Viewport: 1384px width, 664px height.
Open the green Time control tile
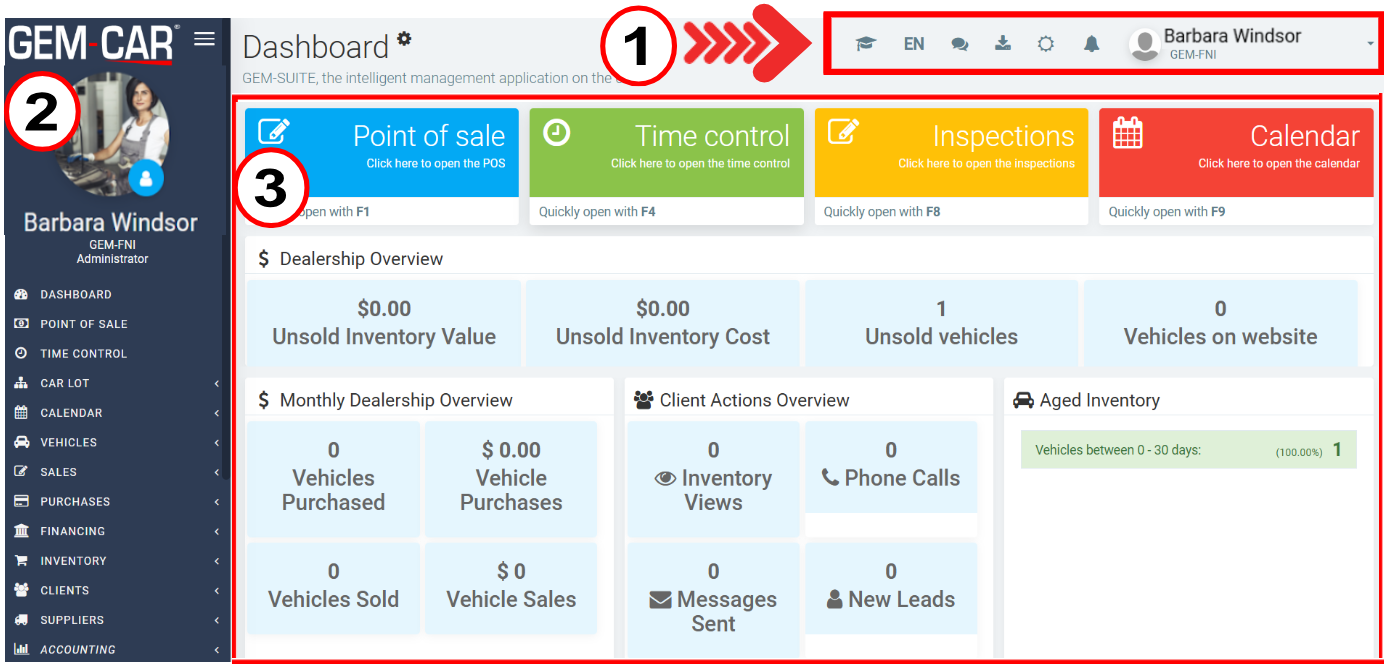coord(666,152)
